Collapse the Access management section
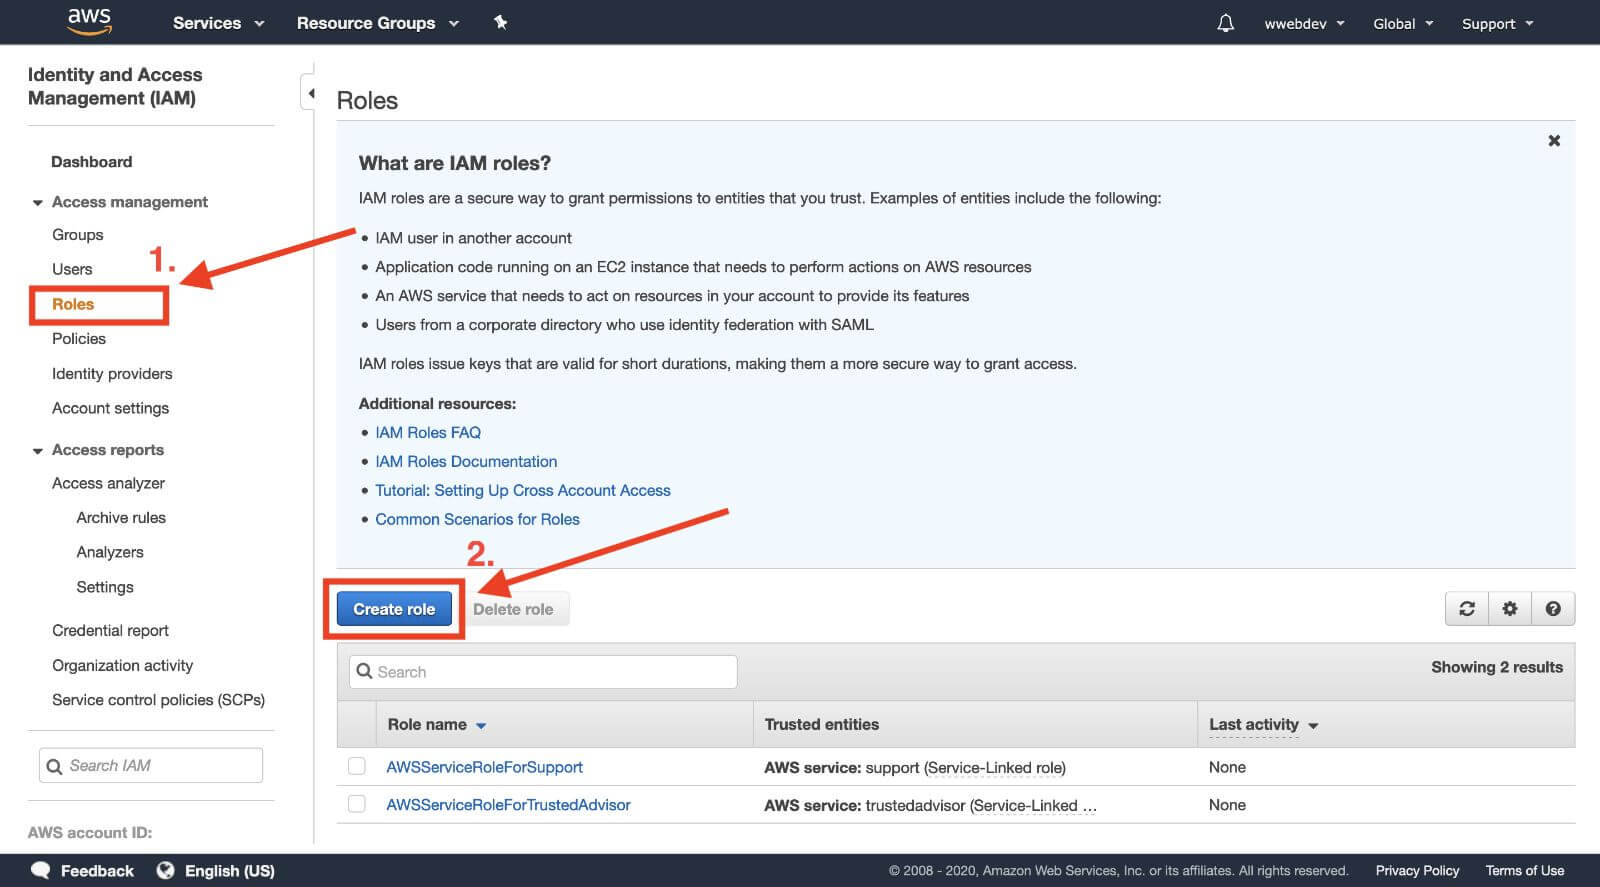Screen dimensions: 1600x887 38,203
